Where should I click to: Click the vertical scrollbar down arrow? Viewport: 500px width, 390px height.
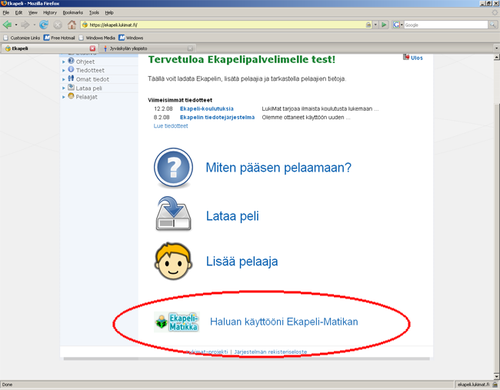(496, 376)
